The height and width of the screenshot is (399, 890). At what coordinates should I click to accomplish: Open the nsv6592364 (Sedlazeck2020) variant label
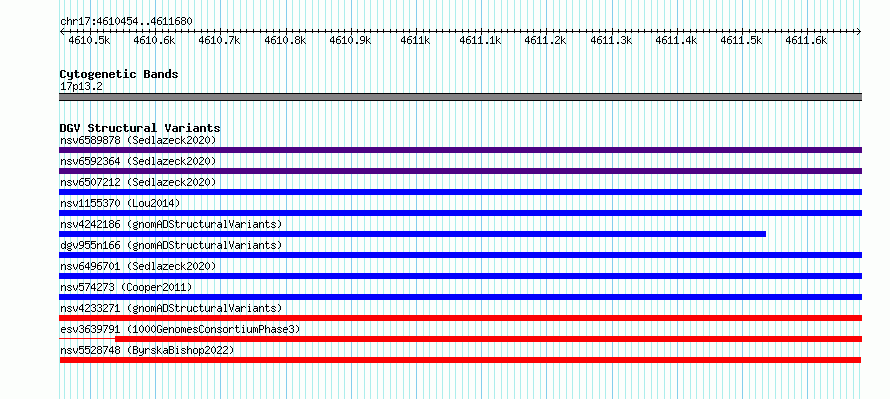click(x=138, y=161)
